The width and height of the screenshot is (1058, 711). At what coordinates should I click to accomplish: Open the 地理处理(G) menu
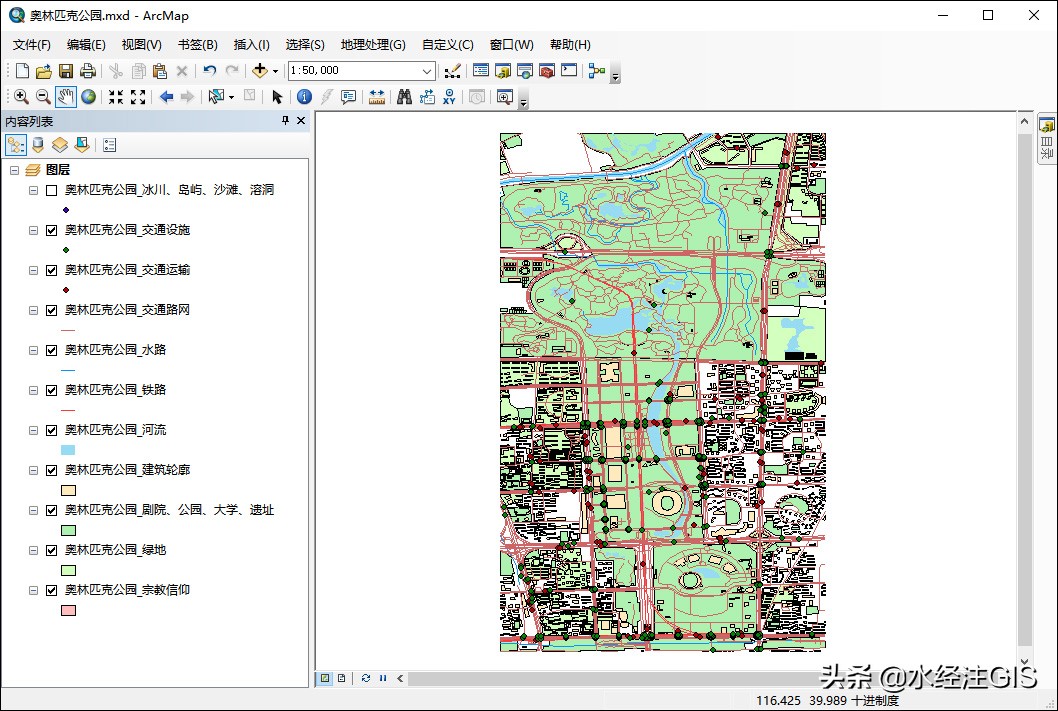click(372, 45)
